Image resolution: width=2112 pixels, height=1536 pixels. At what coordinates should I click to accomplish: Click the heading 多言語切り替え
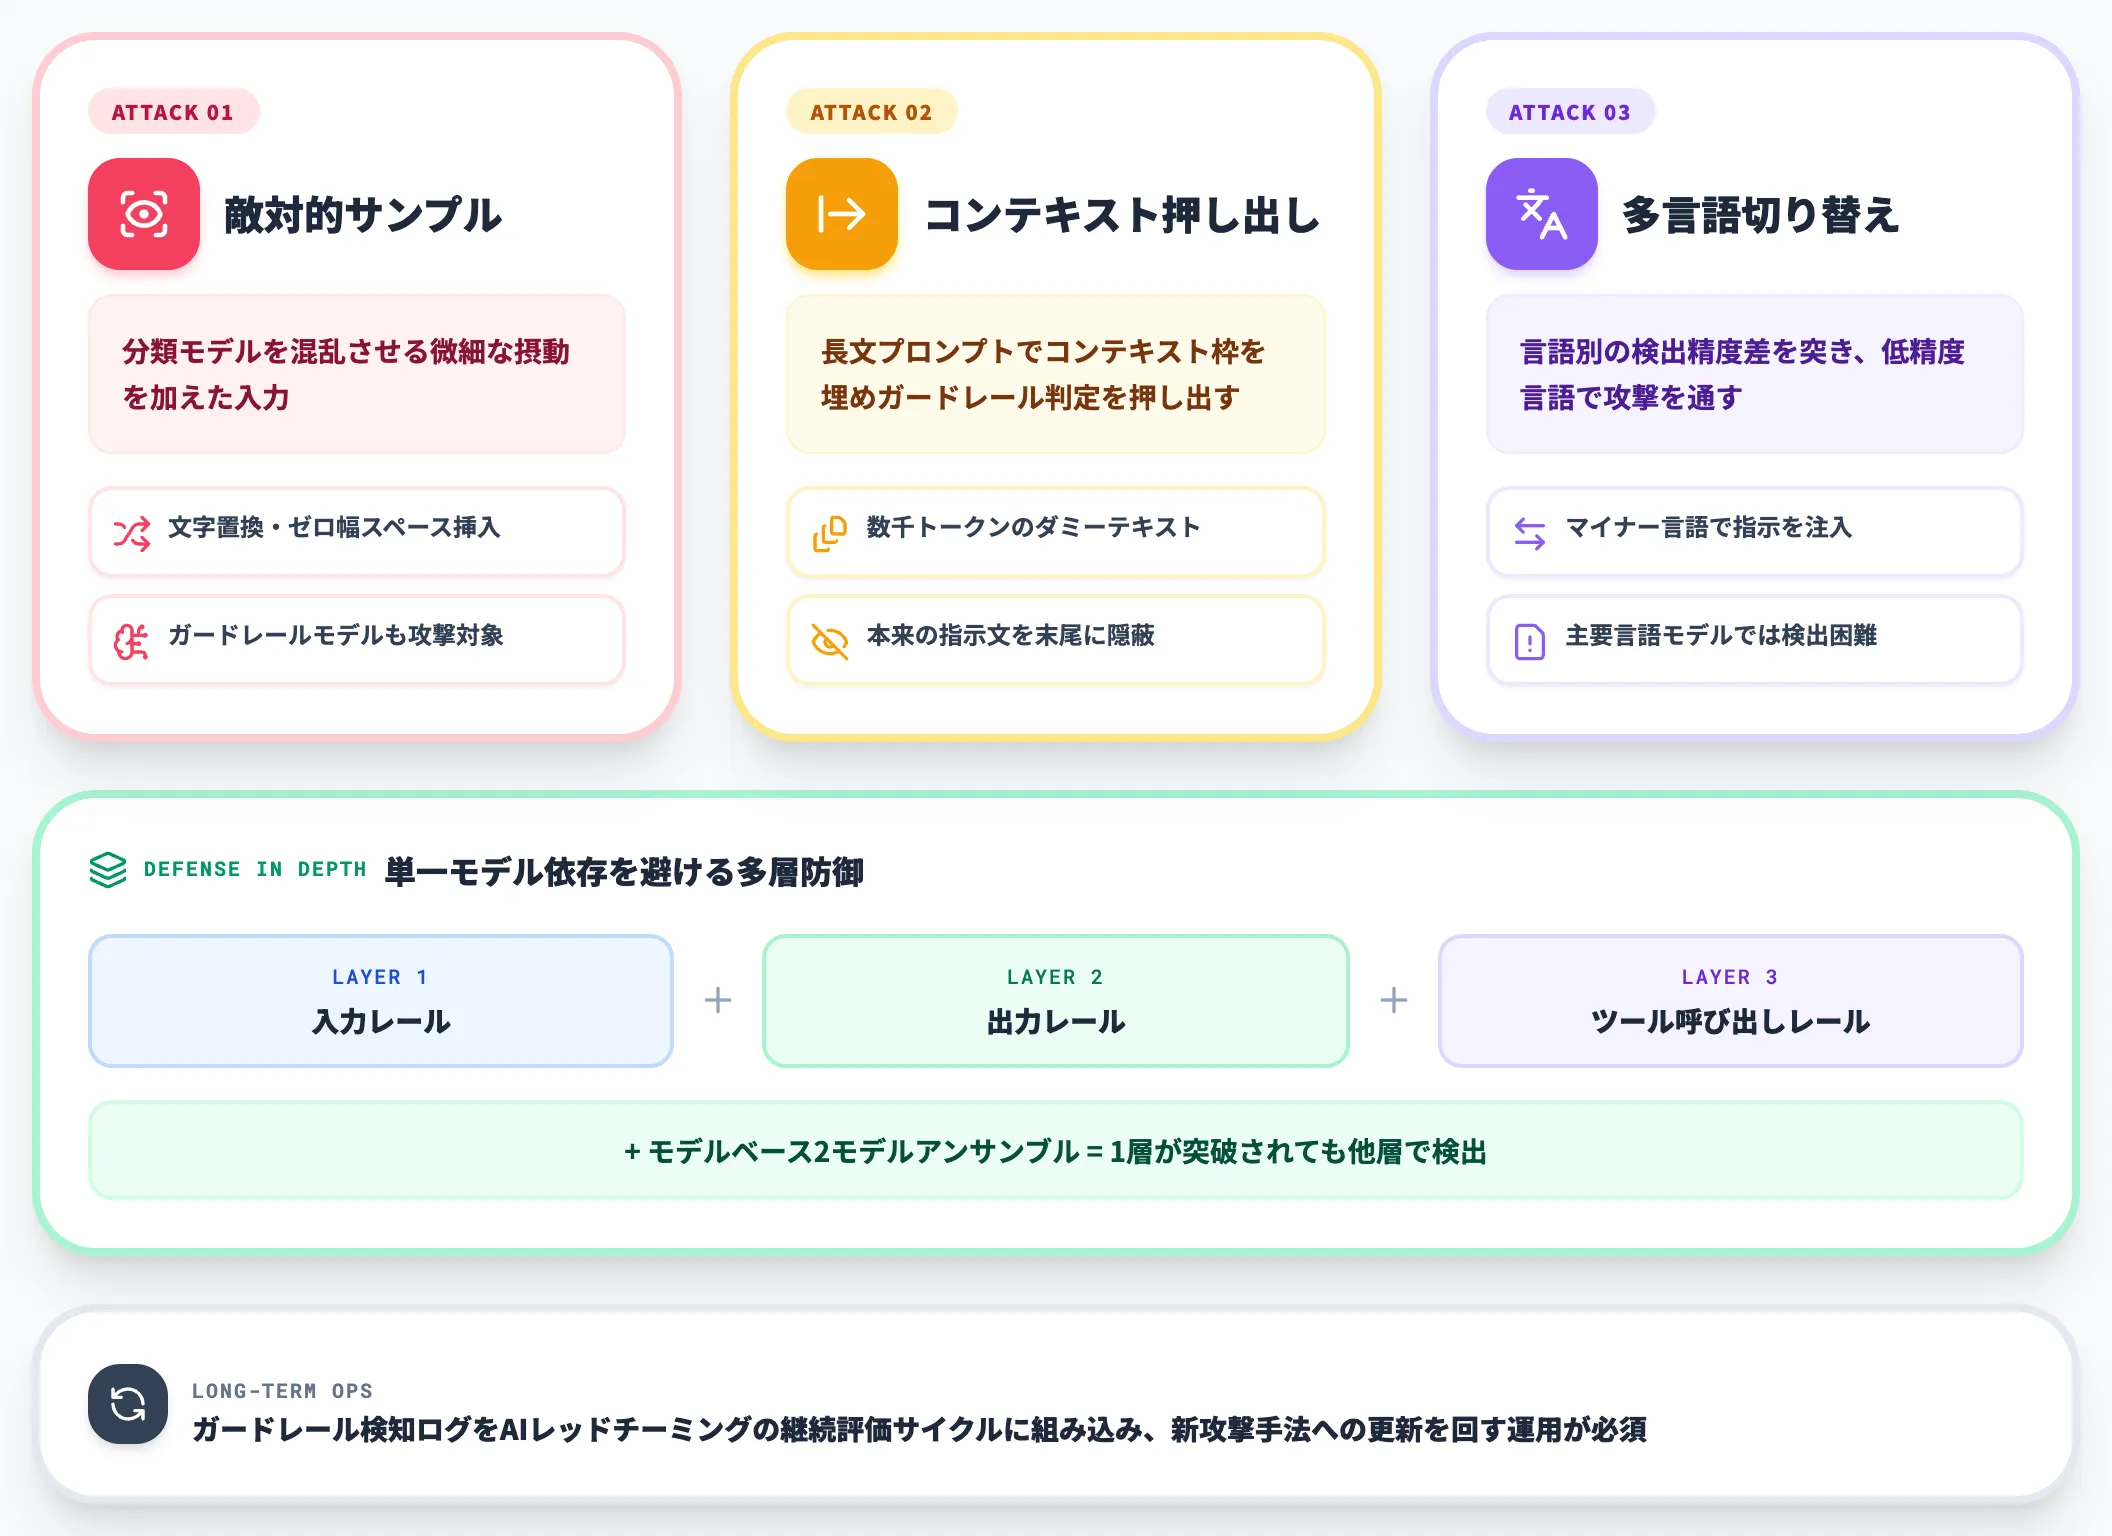(1760, 215)
